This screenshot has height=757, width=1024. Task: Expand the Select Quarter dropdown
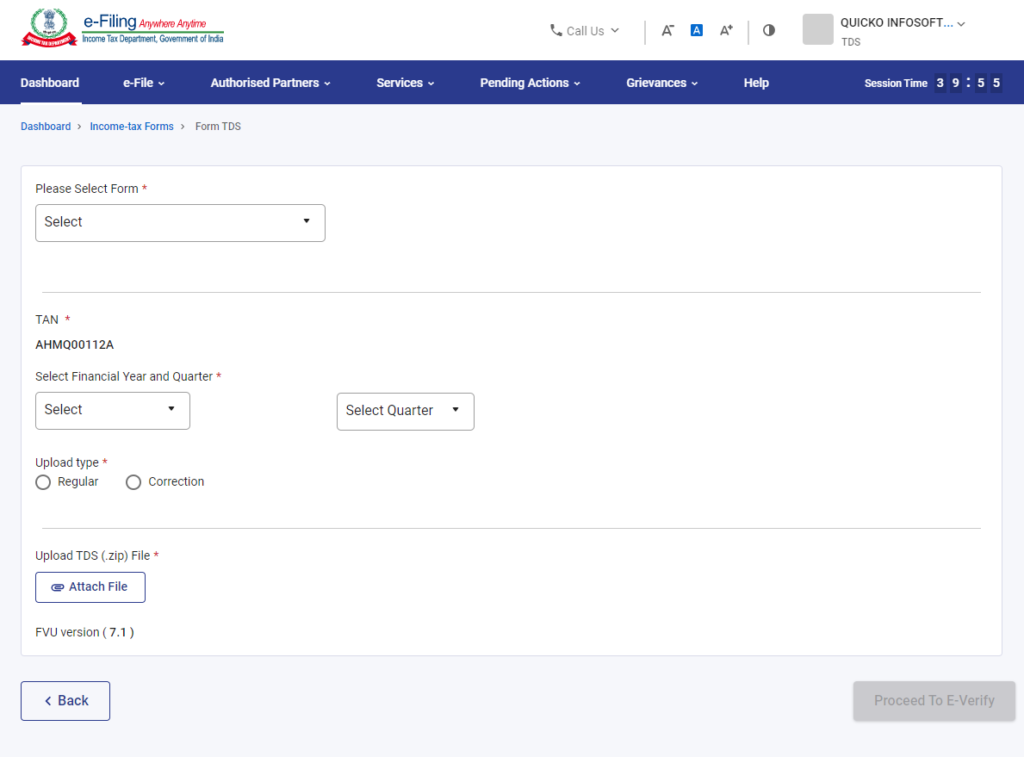405,411
